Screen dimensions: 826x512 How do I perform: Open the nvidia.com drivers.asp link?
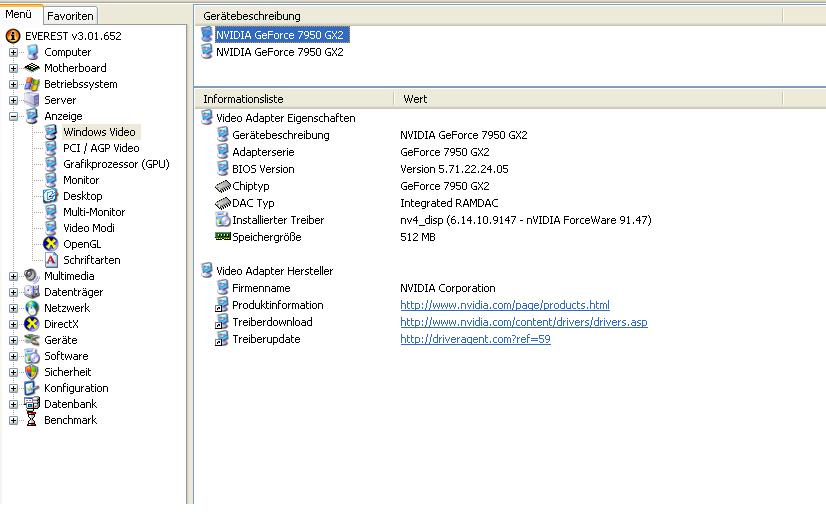tap(524, 322)
